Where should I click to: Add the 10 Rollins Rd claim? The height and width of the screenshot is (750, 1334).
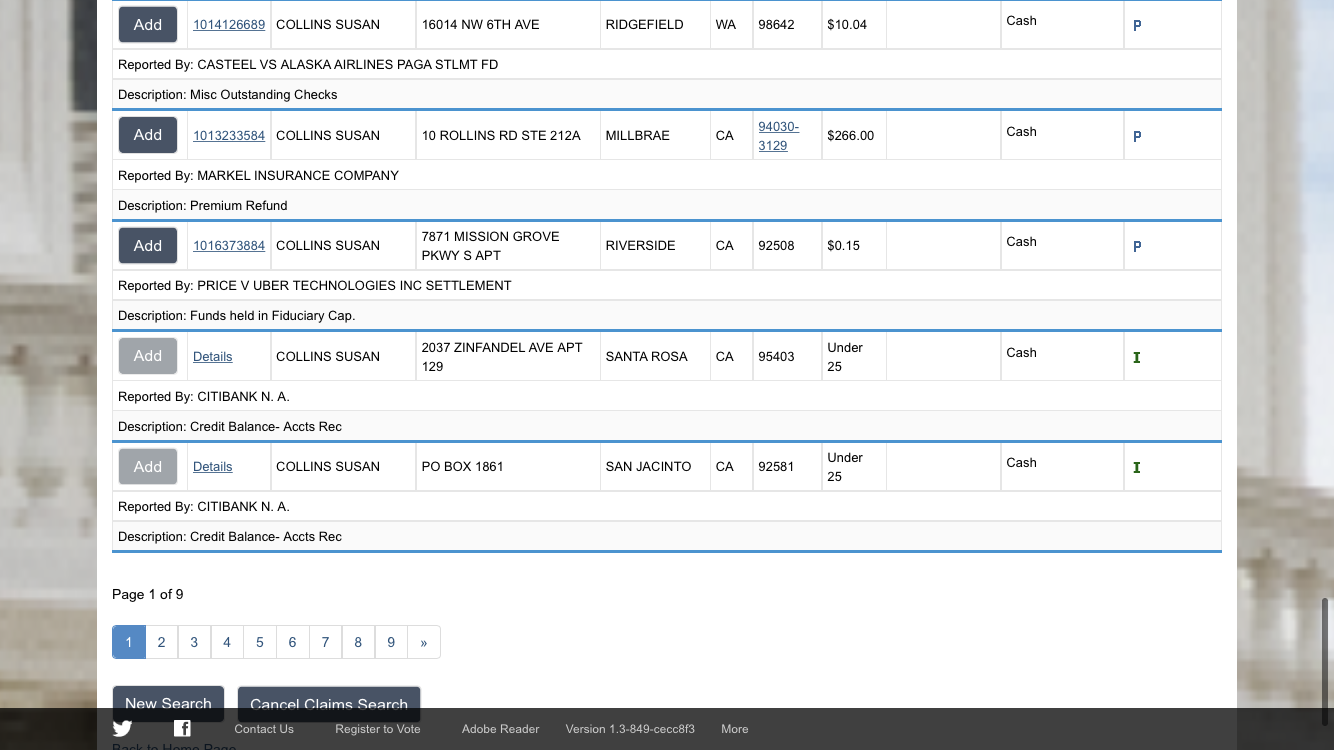[x=148, y=135]
